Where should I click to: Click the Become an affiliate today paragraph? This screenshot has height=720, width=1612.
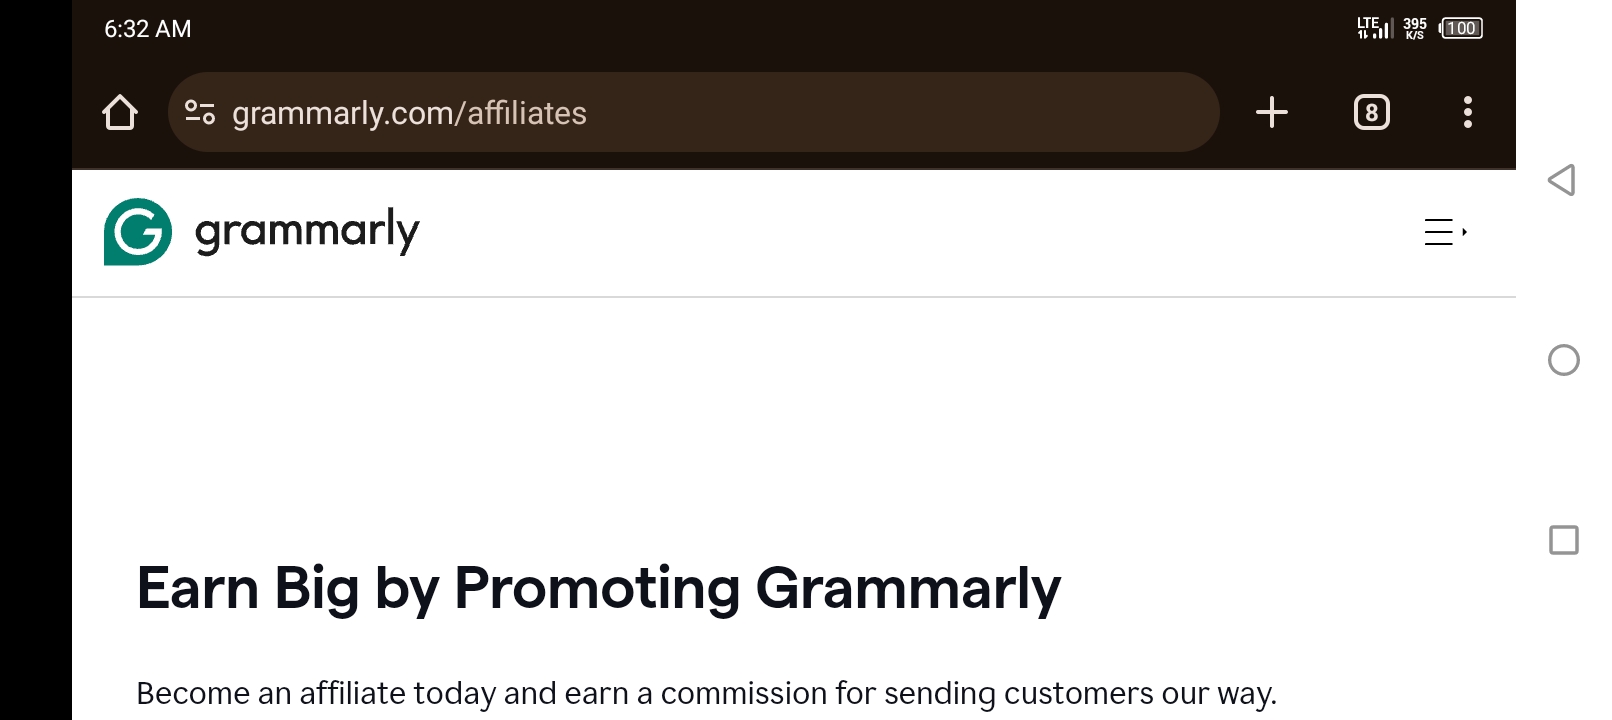pyautogui.click(x=706, y=693)
